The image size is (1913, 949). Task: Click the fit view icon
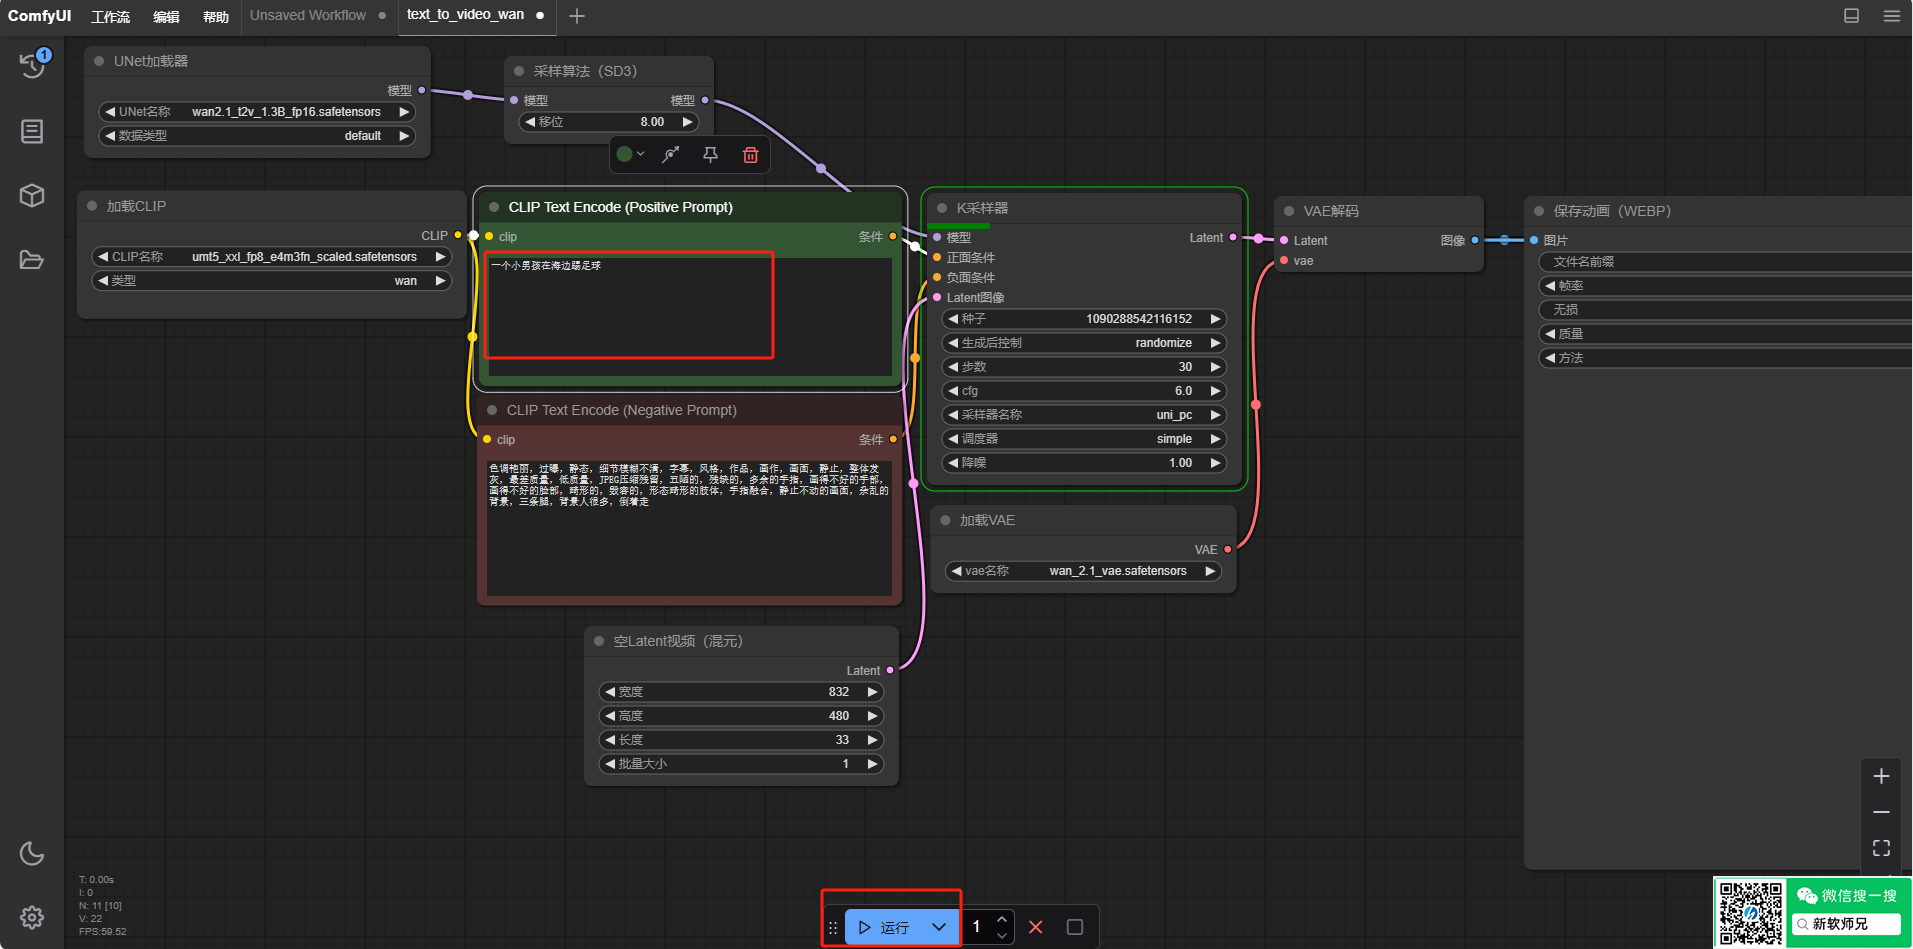pos(1881,848)
